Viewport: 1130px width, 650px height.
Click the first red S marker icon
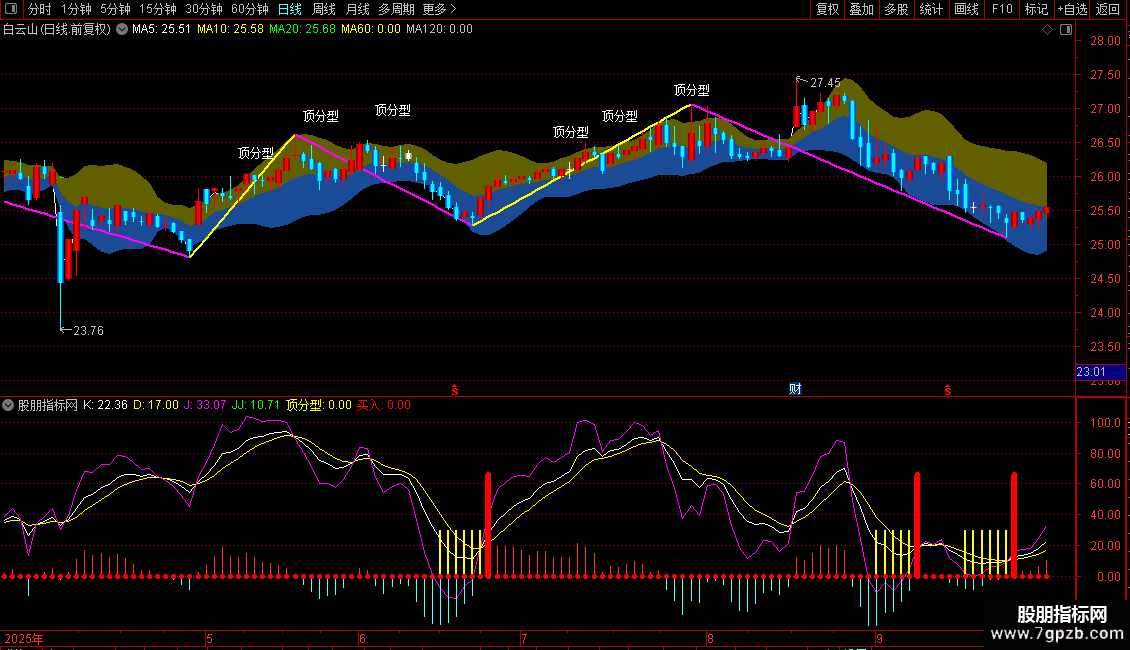[455, 390]
